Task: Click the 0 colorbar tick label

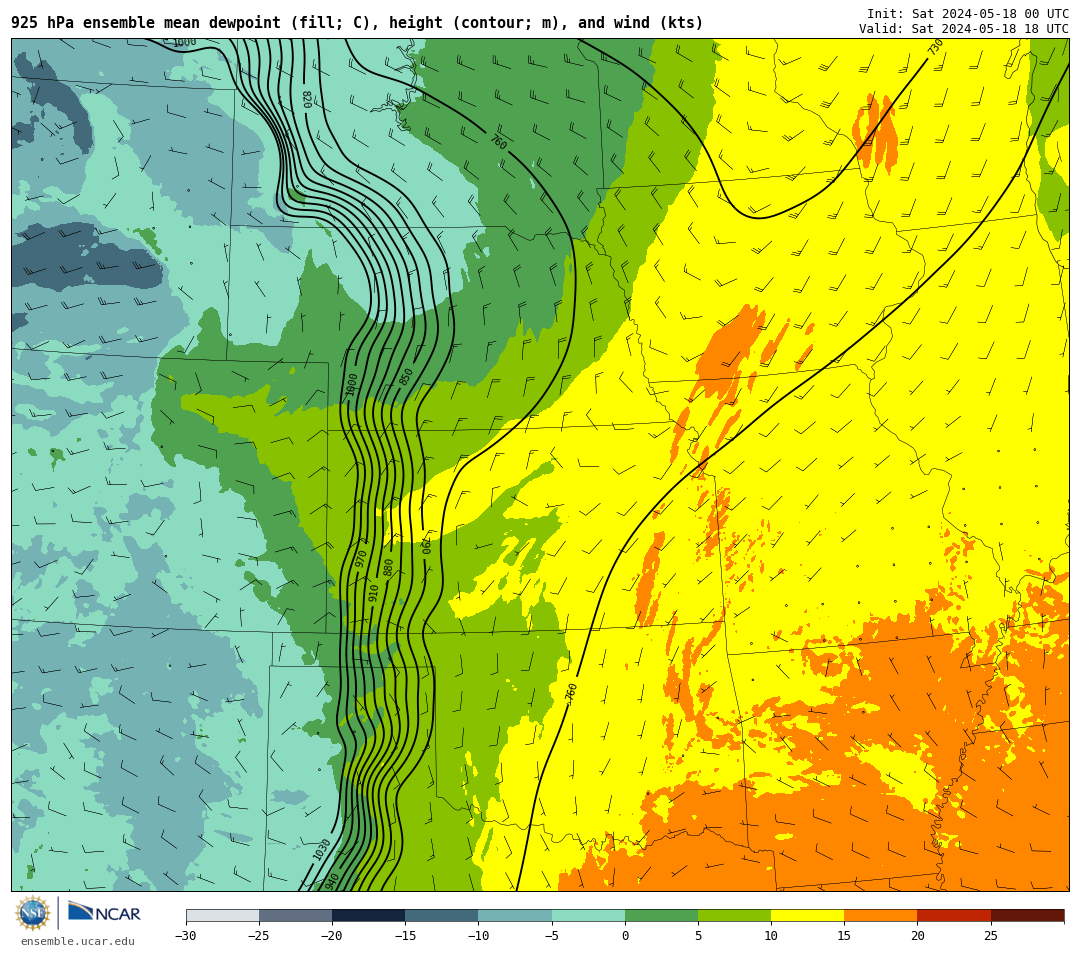Action: tap(625, 935)
